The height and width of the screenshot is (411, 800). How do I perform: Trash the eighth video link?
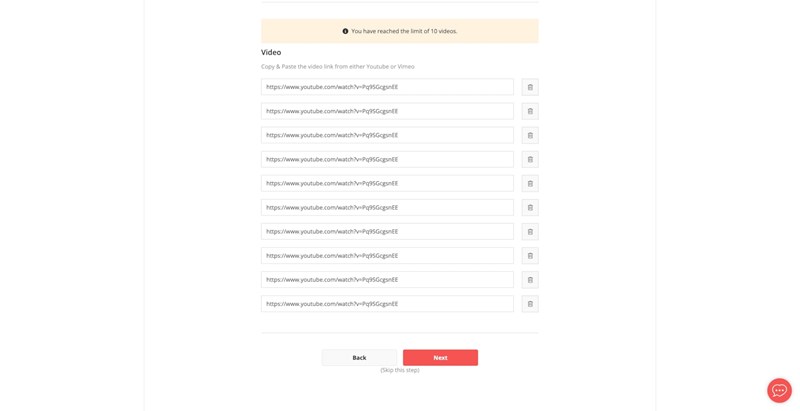point(530,255)
